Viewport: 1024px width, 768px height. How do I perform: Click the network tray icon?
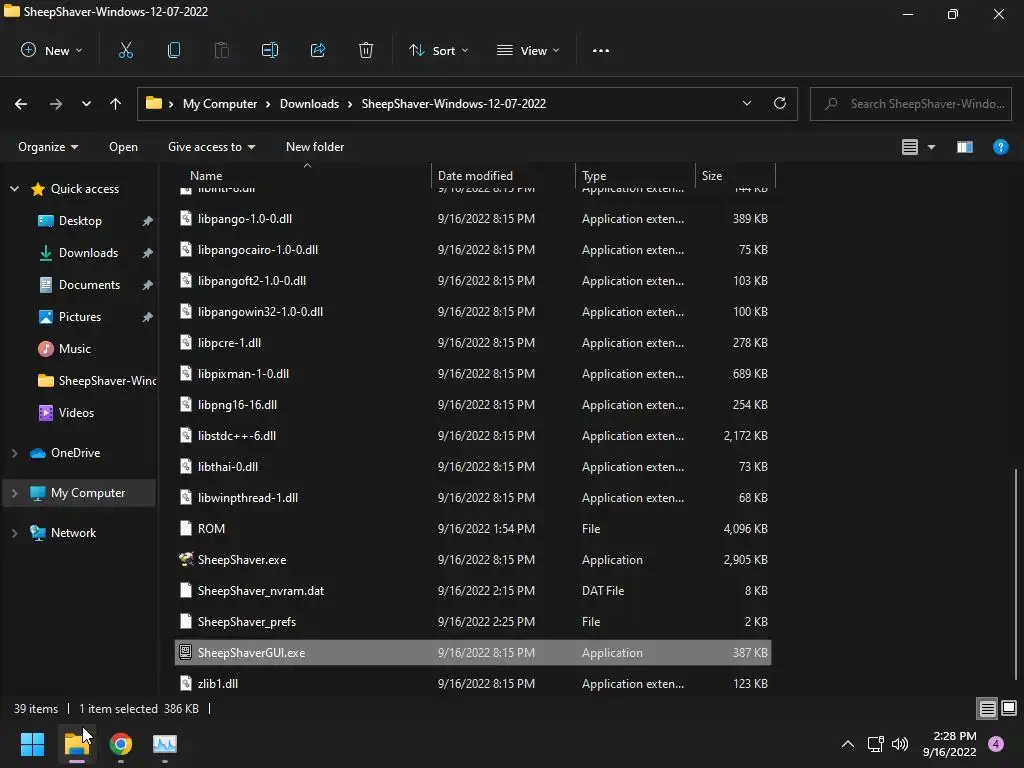point(875,744)
